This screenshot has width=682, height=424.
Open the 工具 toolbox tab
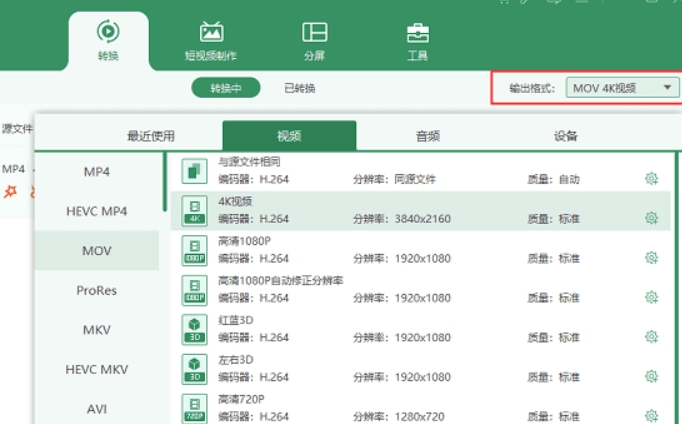(418, 41)
